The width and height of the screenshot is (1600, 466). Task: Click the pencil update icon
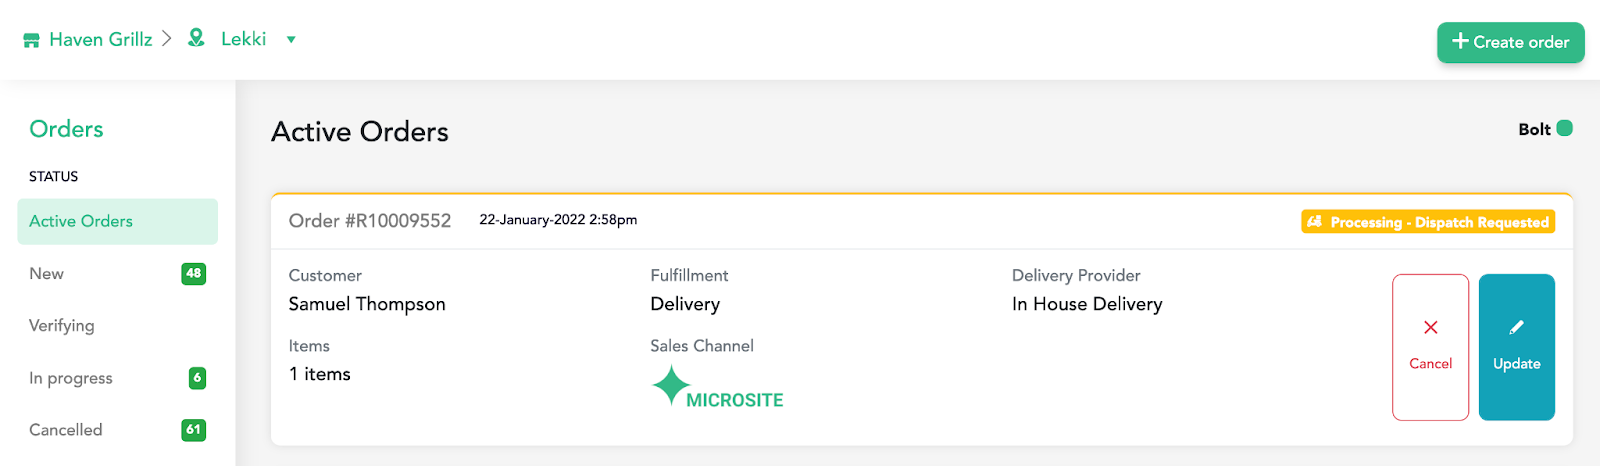[1516, 327]
